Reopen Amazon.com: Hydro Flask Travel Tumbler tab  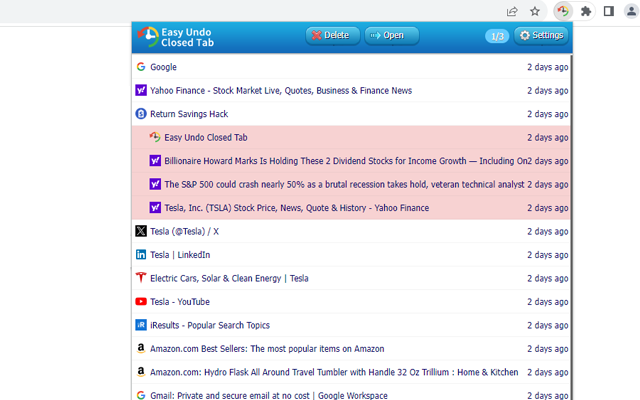[351, 372]
